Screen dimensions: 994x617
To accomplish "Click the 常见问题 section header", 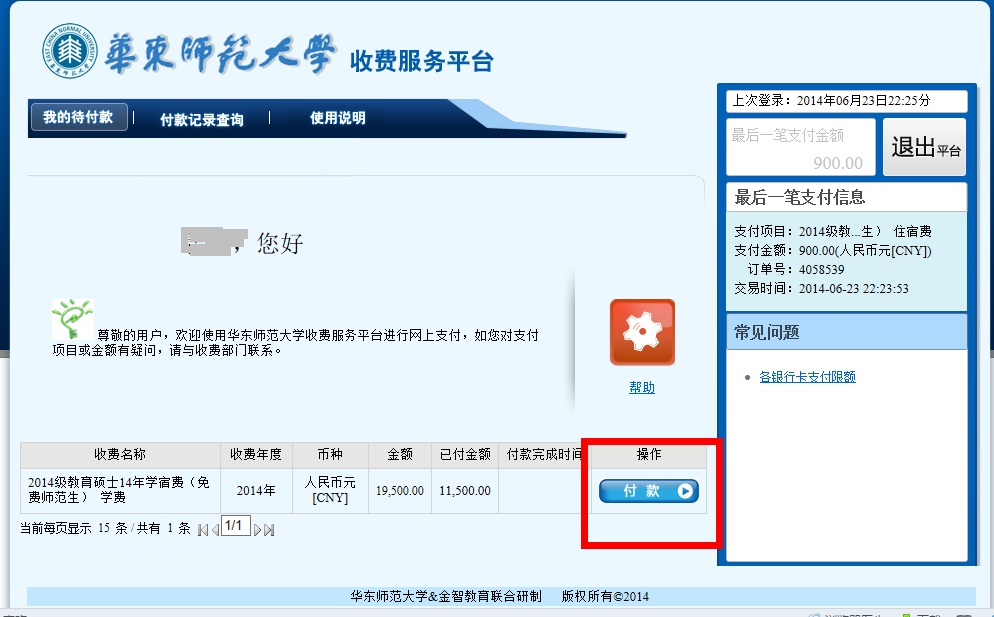I will coord(846,332).
